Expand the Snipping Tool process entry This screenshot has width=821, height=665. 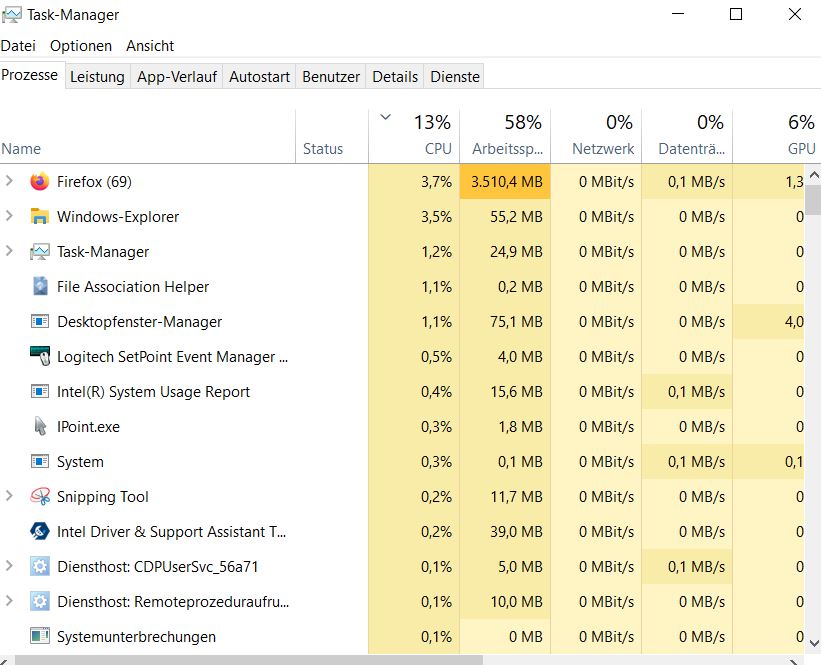point(10,497)
